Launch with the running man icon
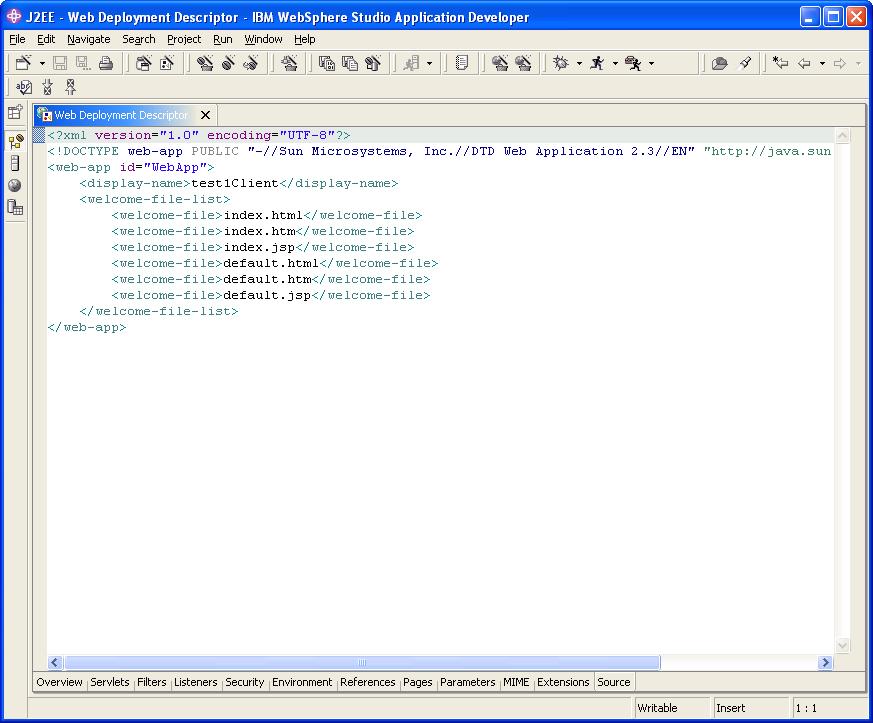The width and height of the screenshot is (873, 723). (597, 63)
